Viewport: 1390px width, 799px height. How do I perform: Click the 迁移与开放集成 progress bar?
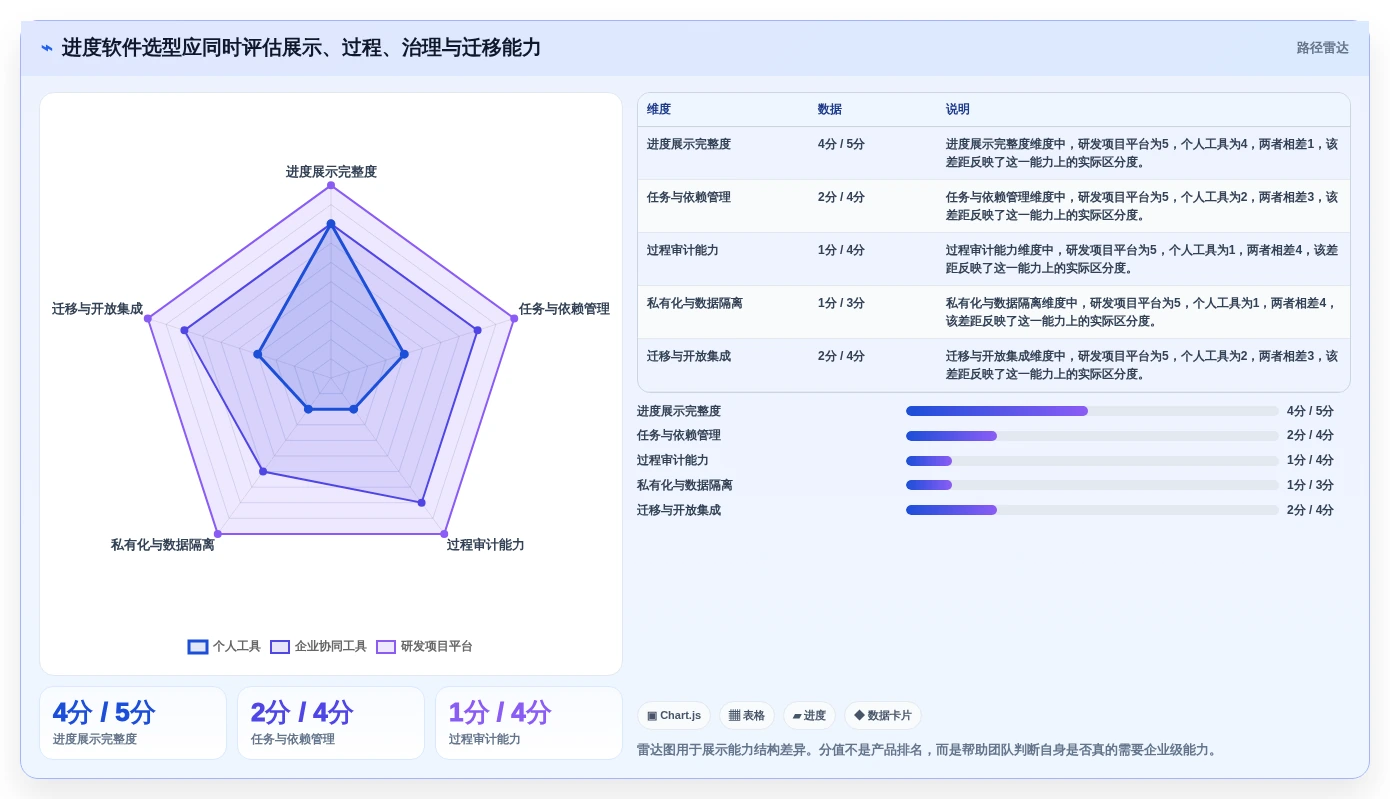[1092, 510]
